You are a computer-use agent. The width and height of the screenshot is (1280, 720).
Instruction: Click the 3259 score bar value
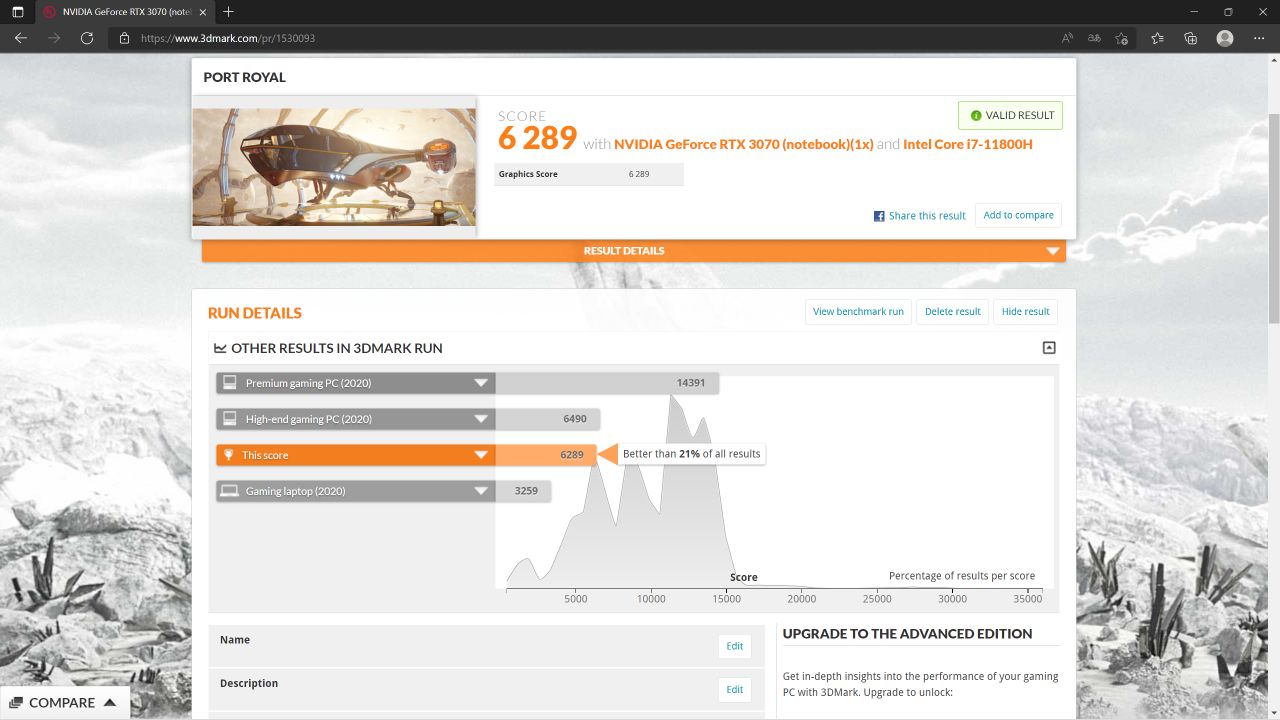coord(526,491)
